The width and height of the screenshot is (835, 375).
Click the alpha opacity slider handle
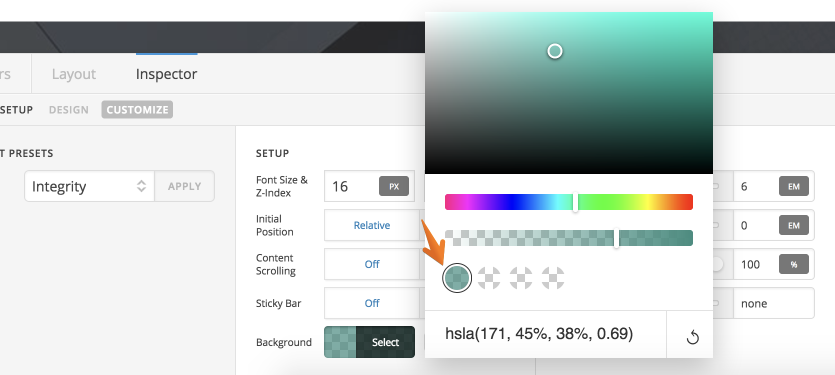point(616,238)
